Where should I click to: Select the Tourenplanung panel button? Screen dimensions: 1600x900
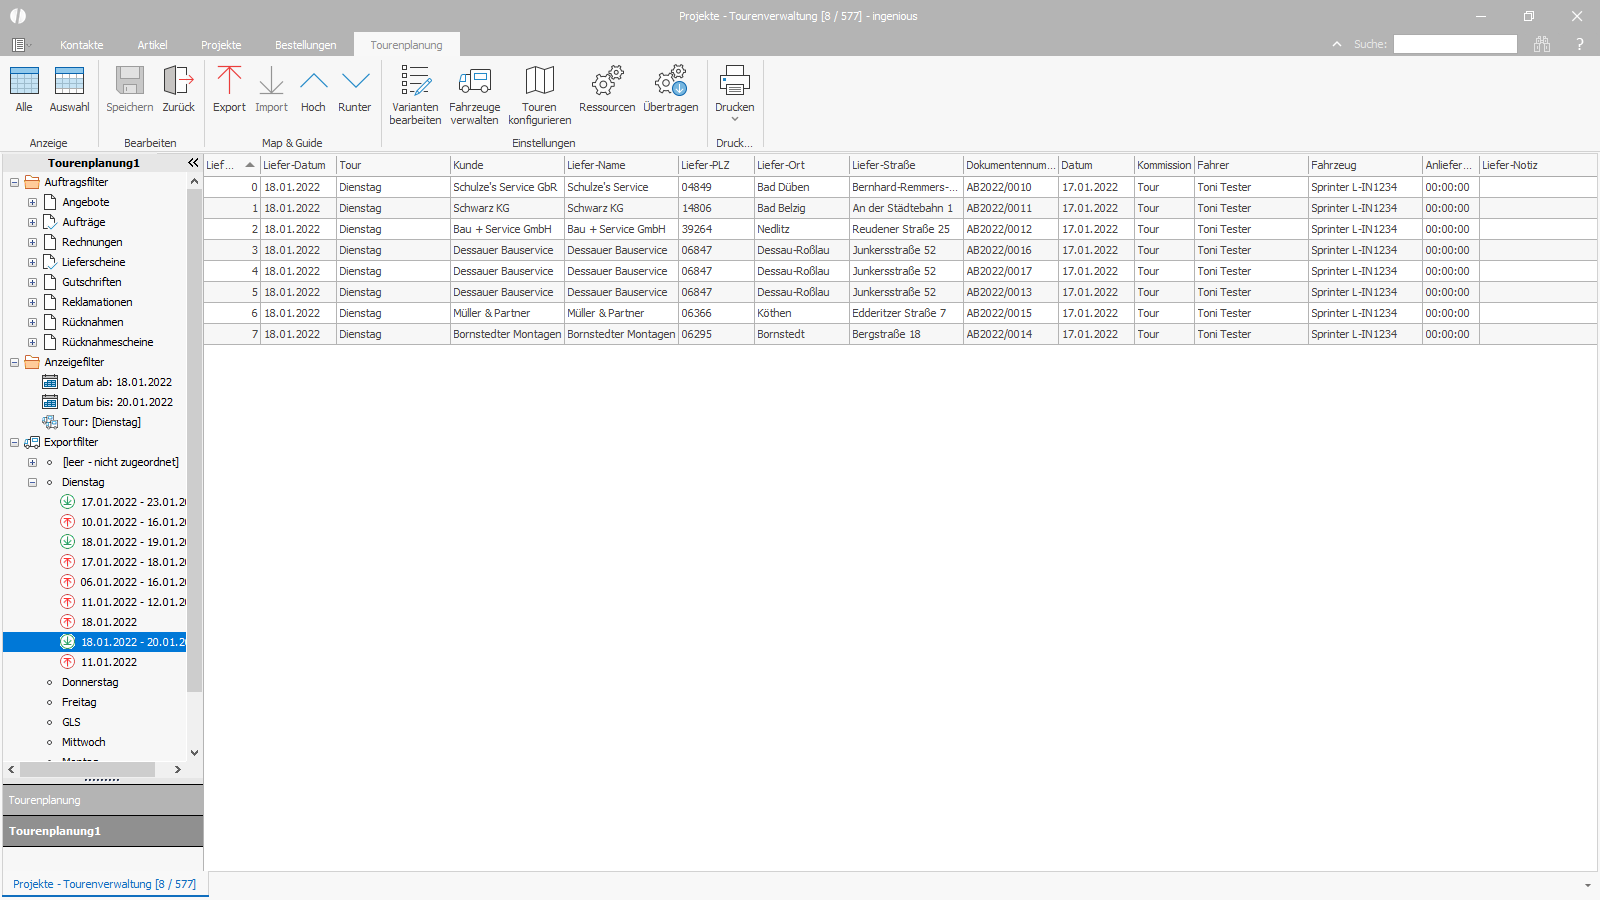(103, 800)
